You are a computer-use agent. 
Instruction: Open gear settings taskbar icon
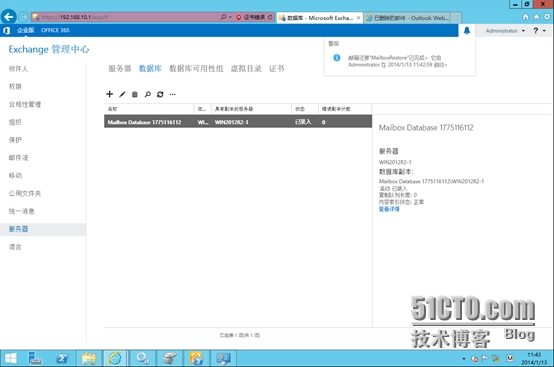click(x=142, y=359)
